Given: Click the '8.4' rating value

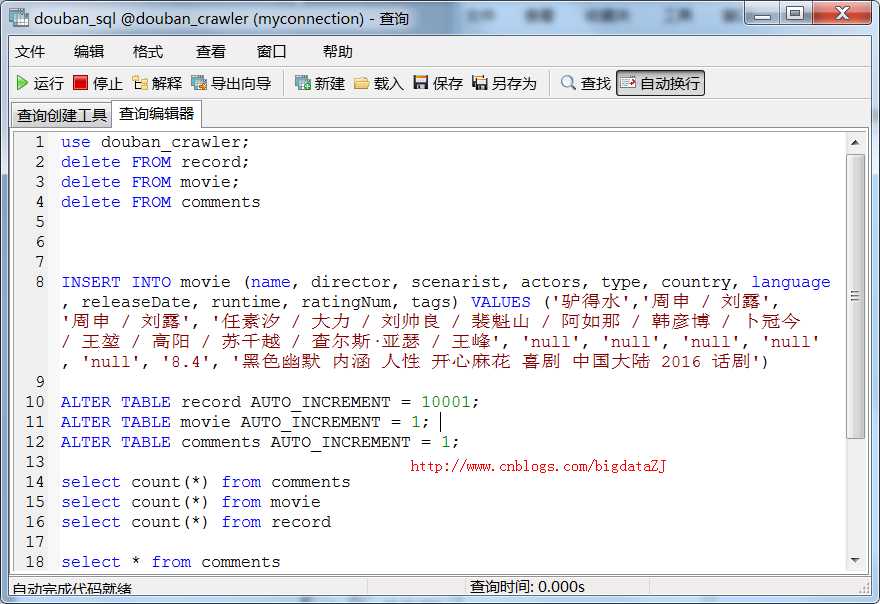Looking at the screenshot, I should pyautogui.click(x=185, y=362).
